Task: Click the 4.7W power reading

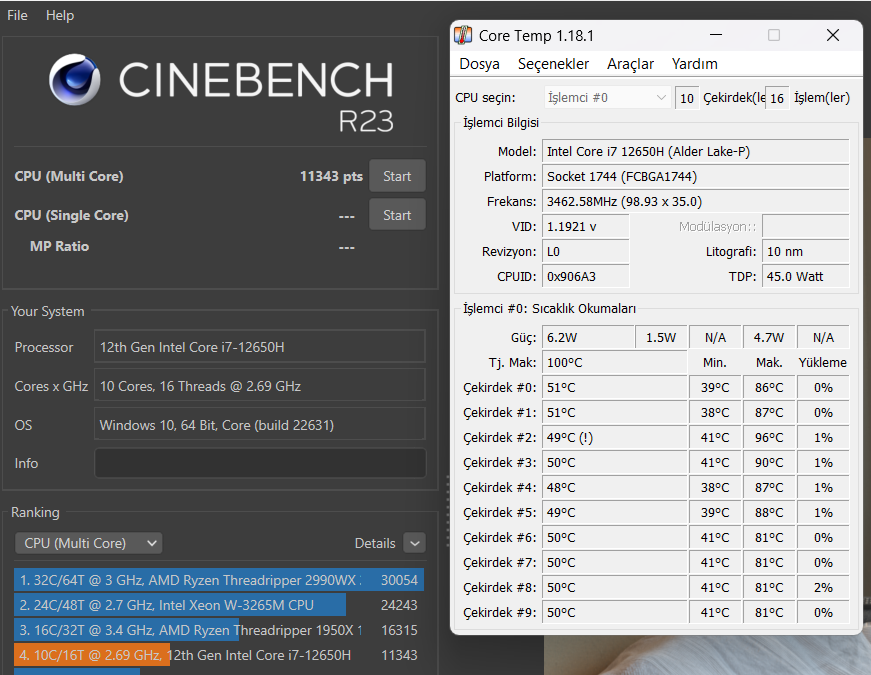Action: [769, 337]
